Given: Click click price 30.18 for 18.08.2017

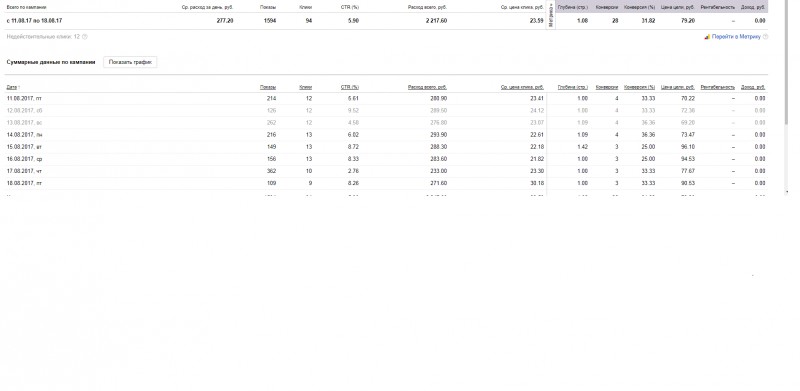Looking at the screenshot, I should coord(537,183).
